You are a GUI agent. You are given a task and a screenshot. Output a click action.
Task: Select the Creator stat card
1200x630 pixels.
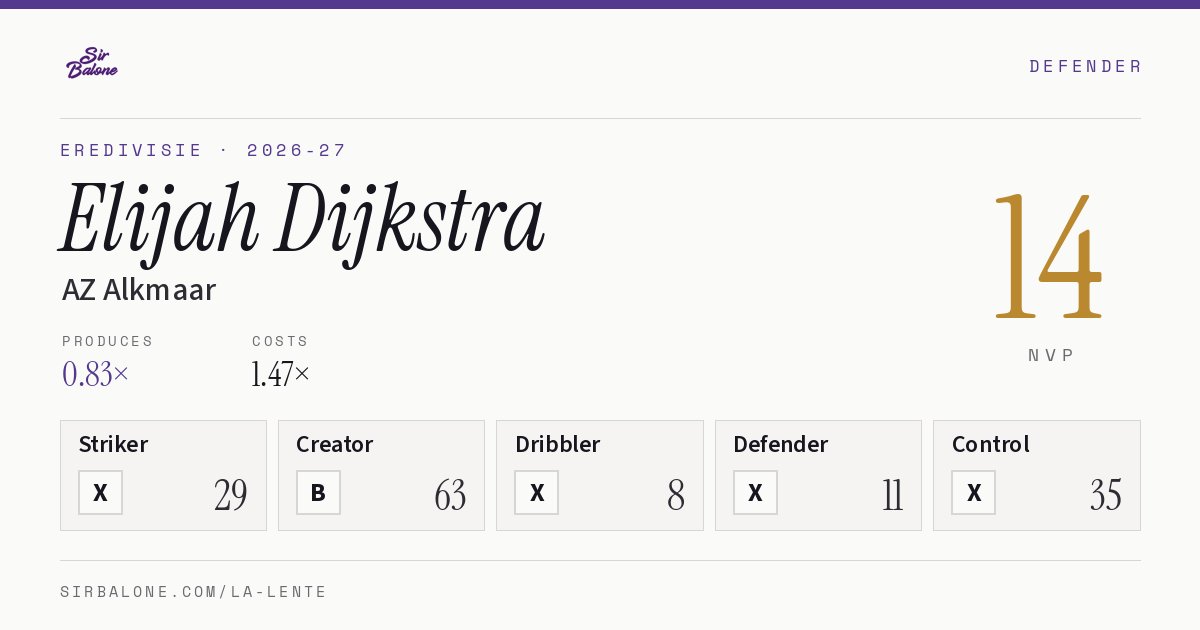382,476
